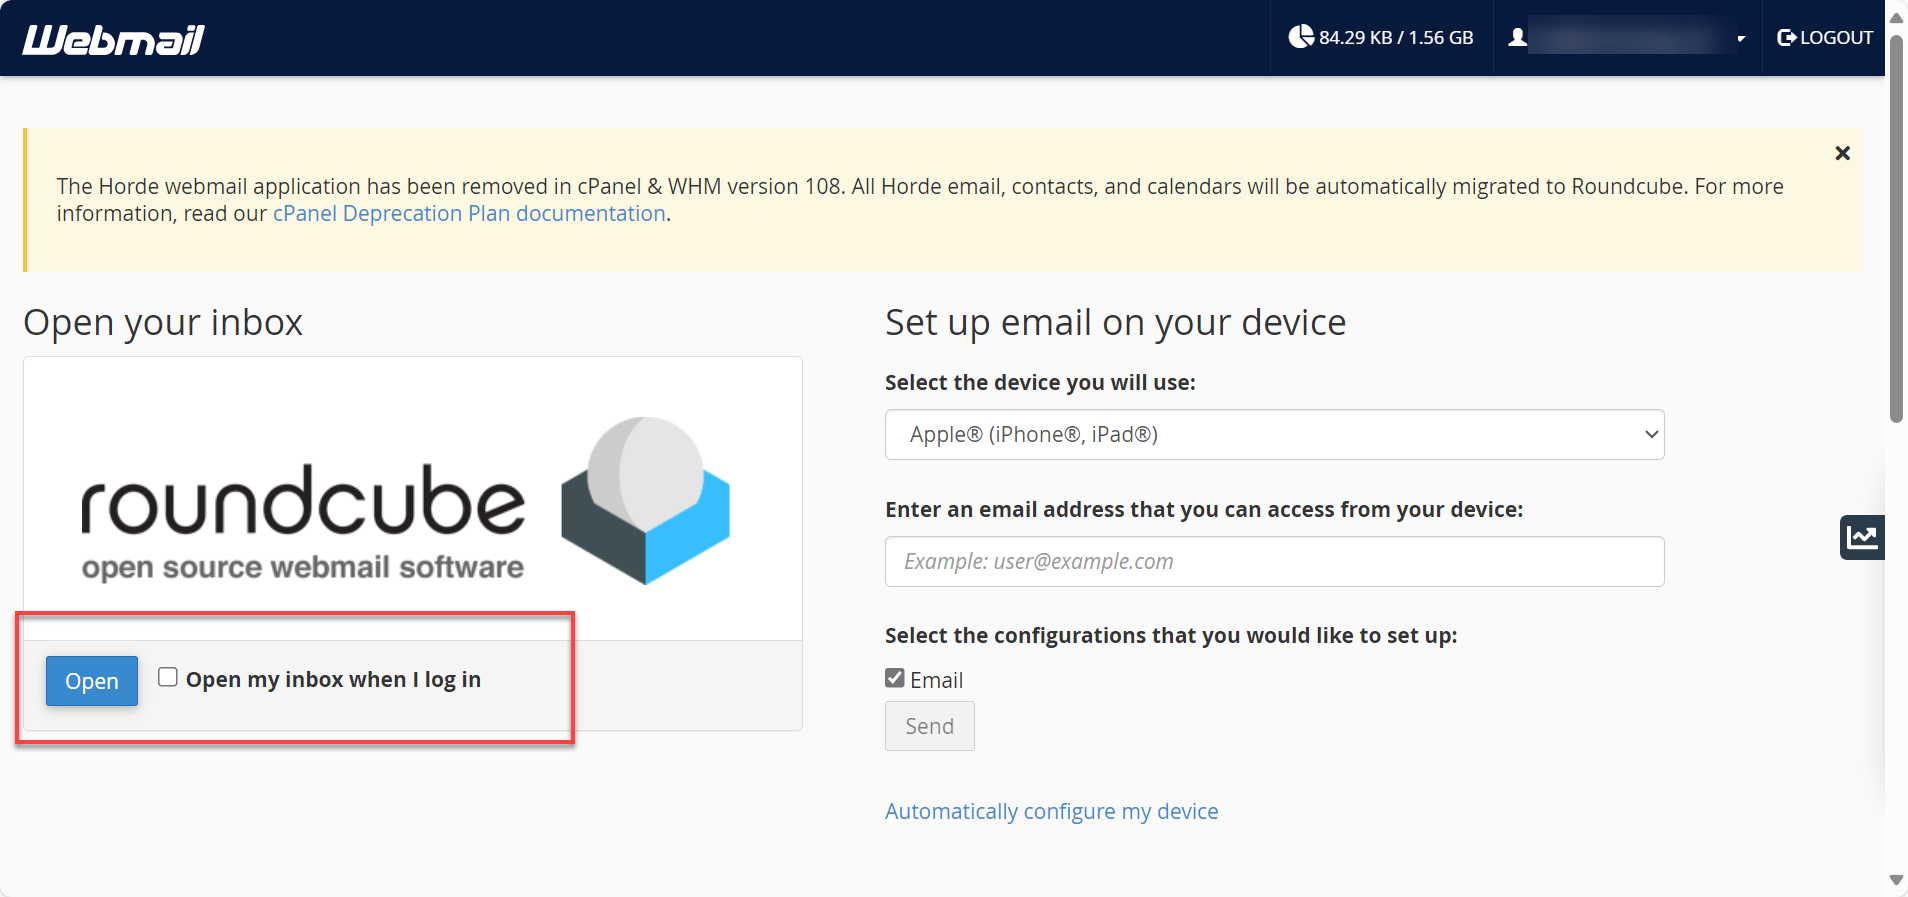Log out using the LOGOUT link
This screenshot has width=1908, height=897.
pos(1825,38)
